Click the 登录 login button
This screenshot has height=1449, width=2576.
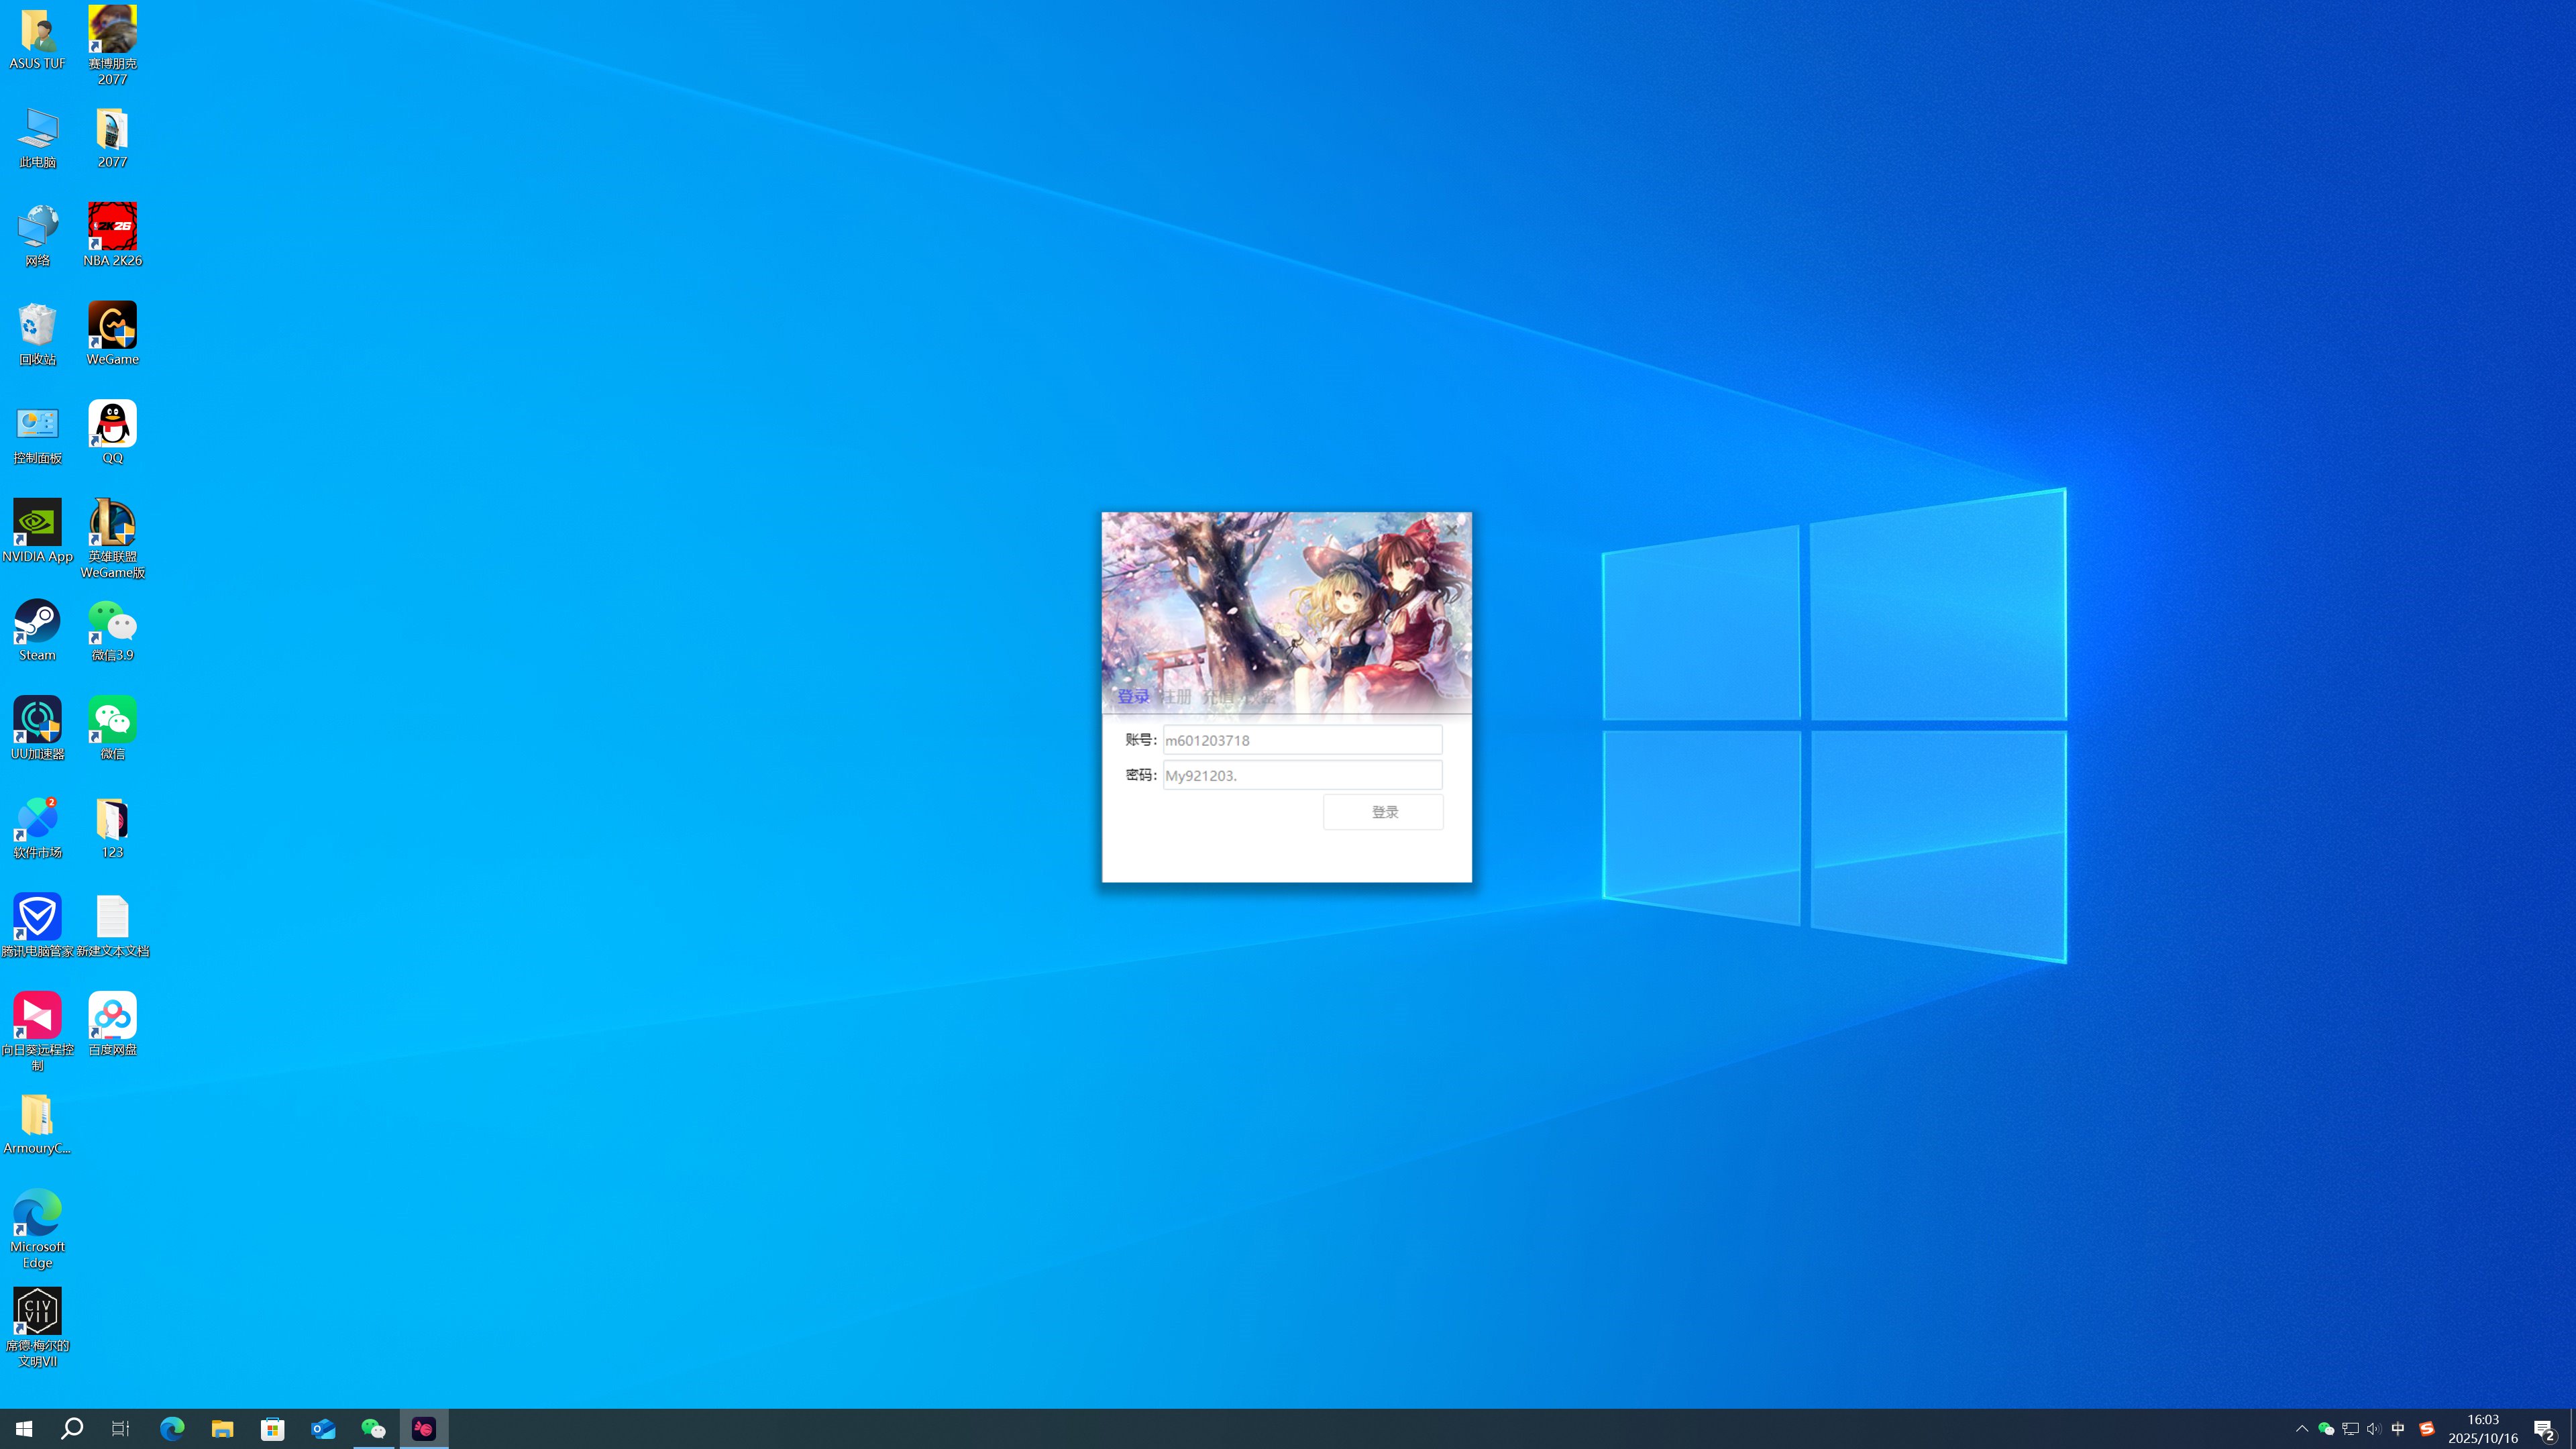click(x=1383, y=812)
